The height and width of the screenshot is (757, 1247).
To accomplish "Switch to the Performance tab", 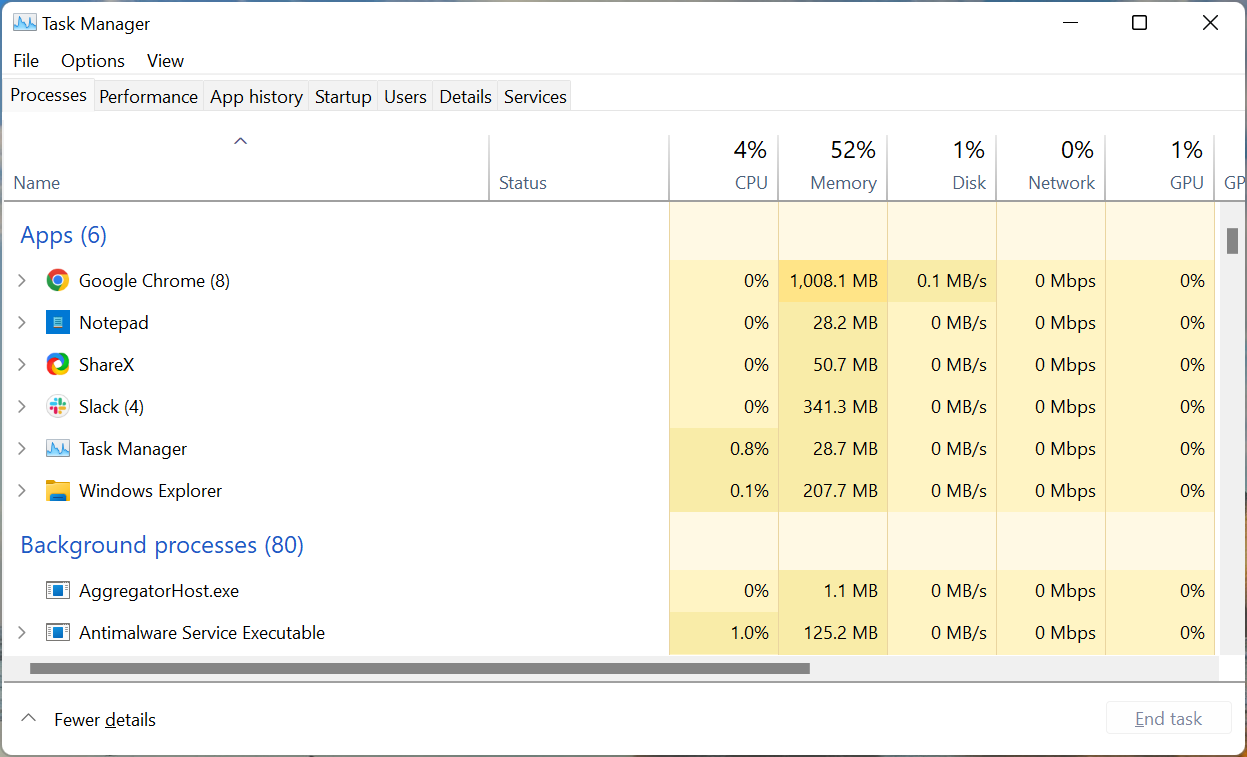I will tap(148, 95).
